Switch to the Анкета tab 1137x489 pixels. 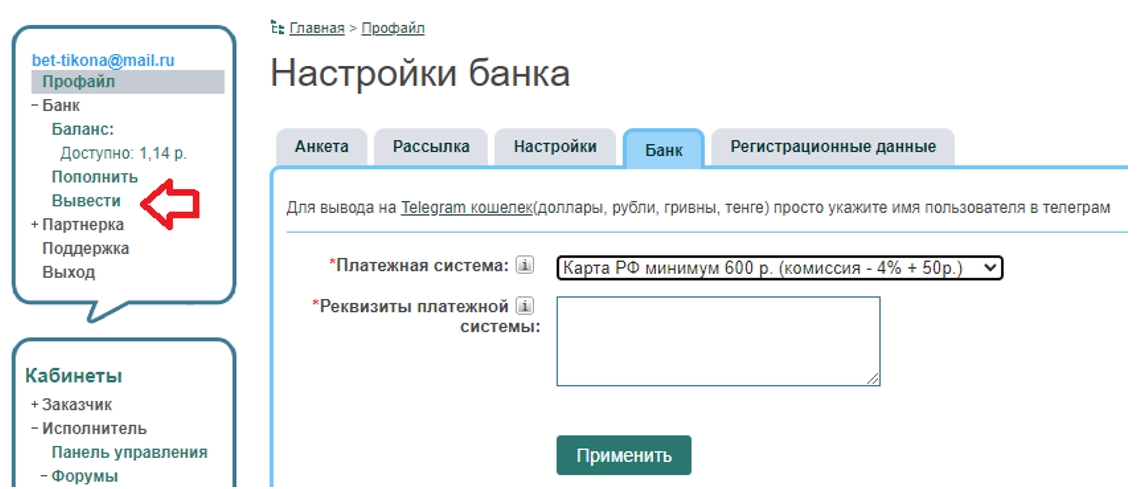click(x=322, y=147)
